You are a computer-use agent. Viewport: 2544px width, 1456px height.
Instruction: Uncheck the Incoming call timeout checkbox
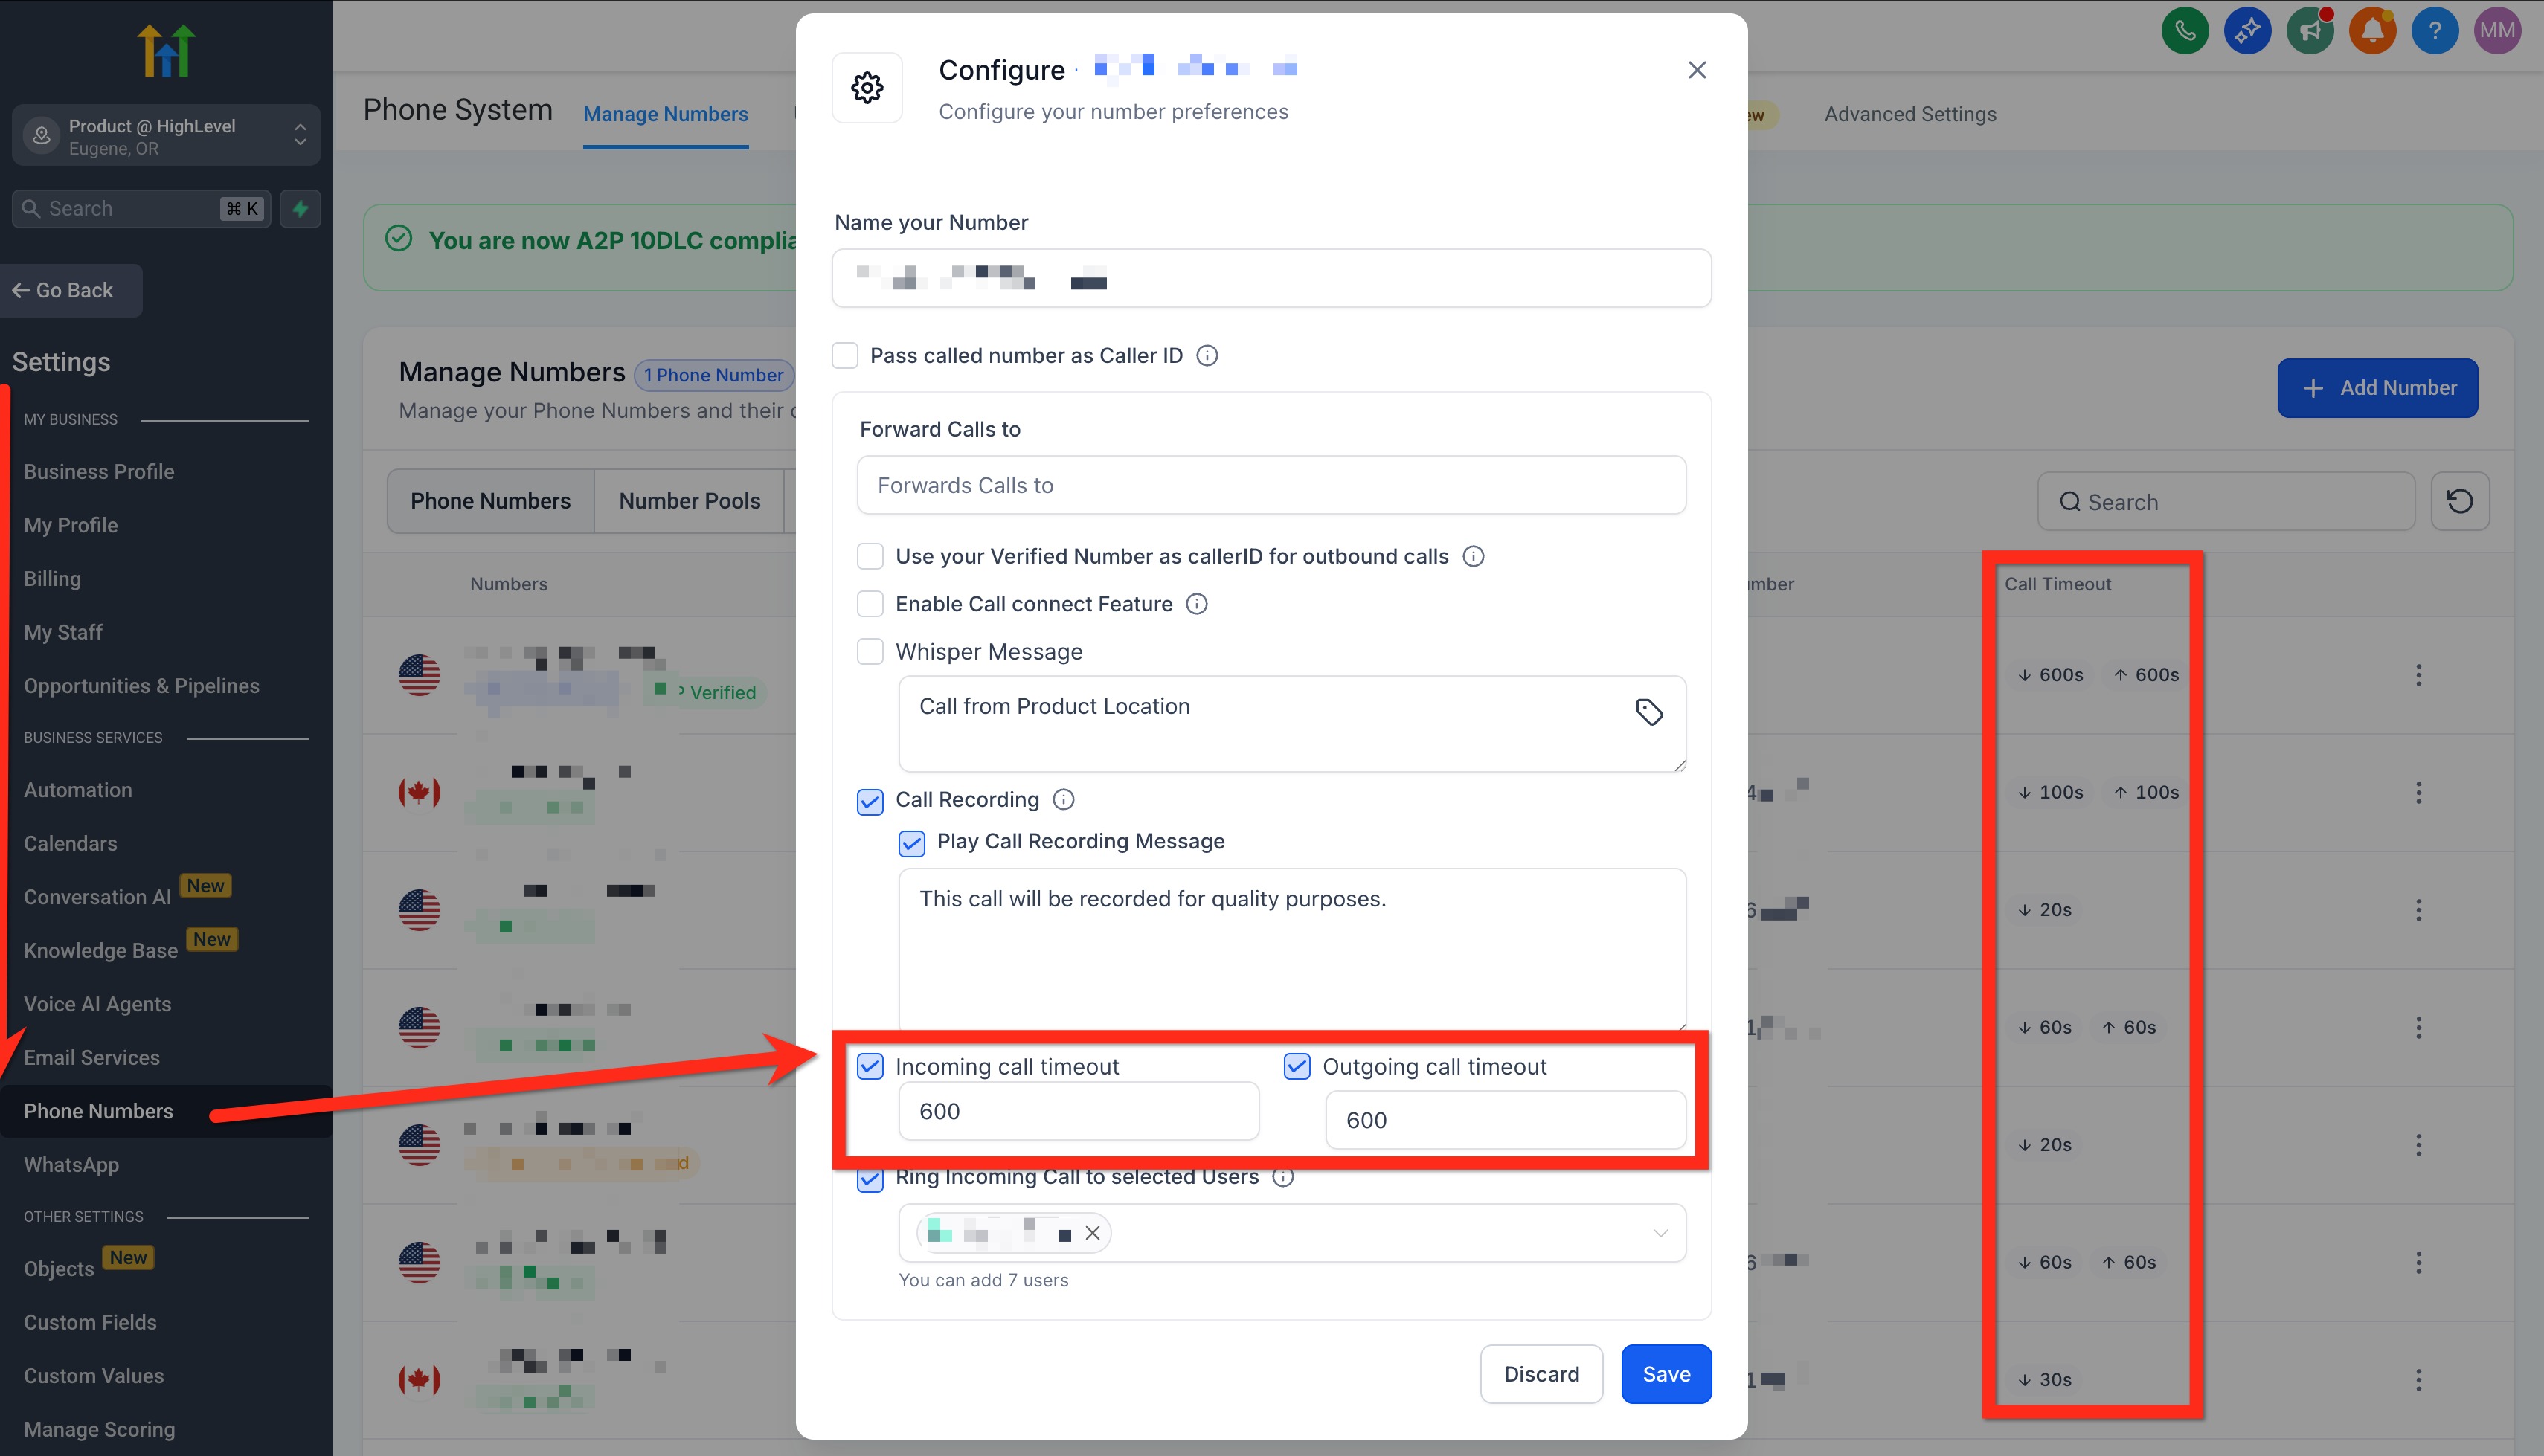pyautogui.click(x=870, y=1066)
